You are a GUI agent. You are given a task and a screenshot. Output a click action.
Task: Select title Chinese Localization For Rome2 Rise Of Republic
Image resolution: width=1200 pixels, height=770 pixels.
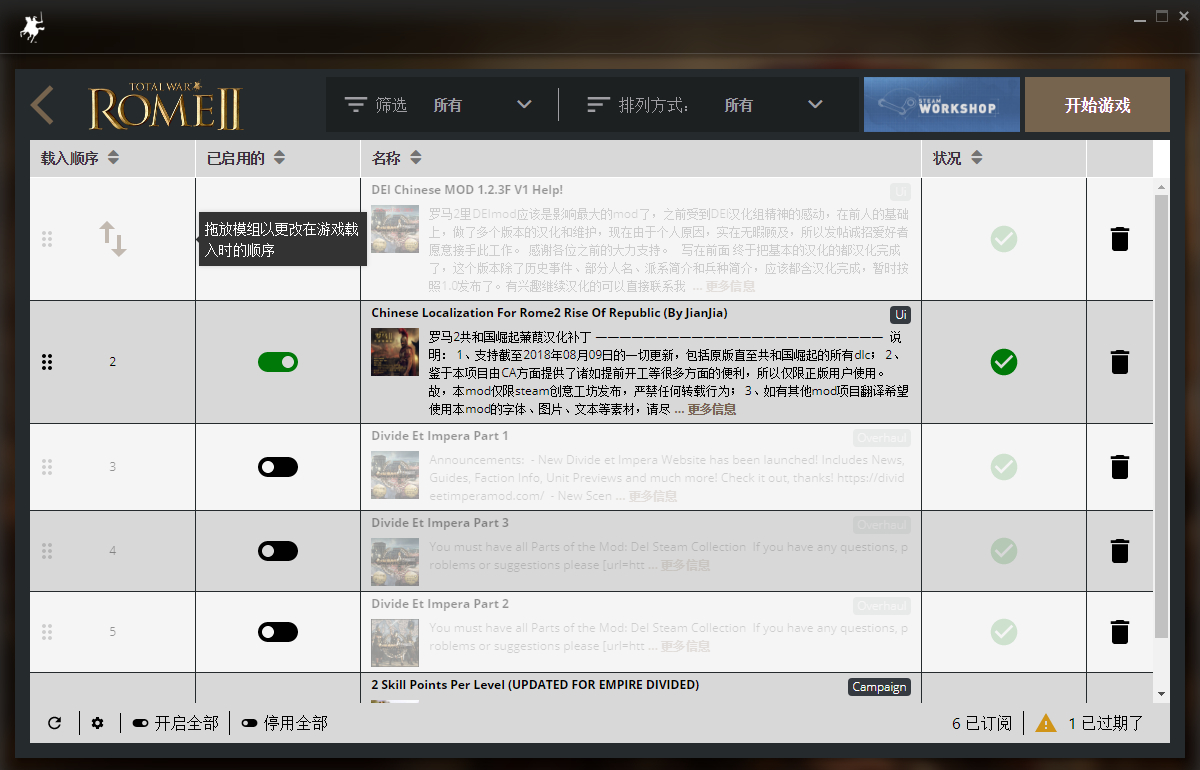point(549,313)
